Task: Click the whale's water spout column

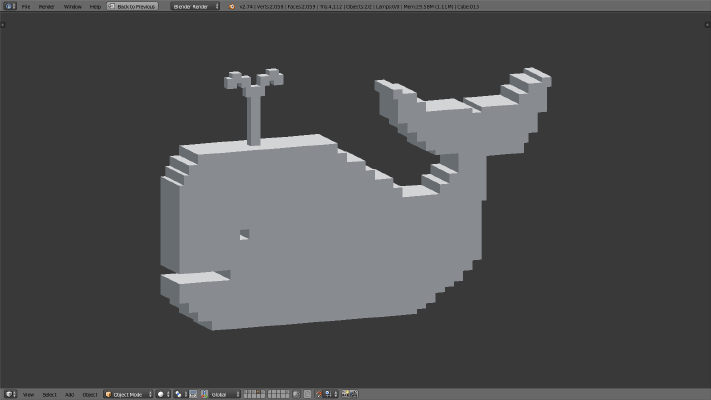Action: [x=254, y=118]
